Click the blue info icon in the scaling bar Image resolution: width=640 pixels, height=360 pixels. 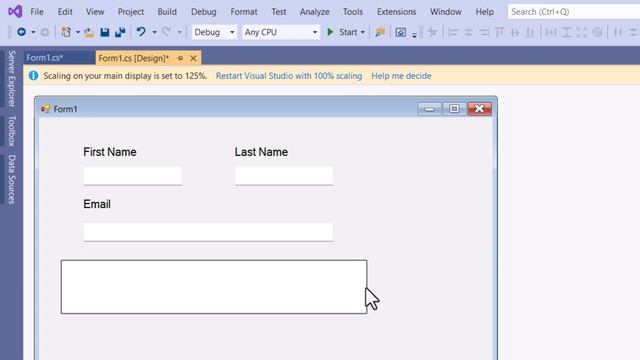pos(33,76)
